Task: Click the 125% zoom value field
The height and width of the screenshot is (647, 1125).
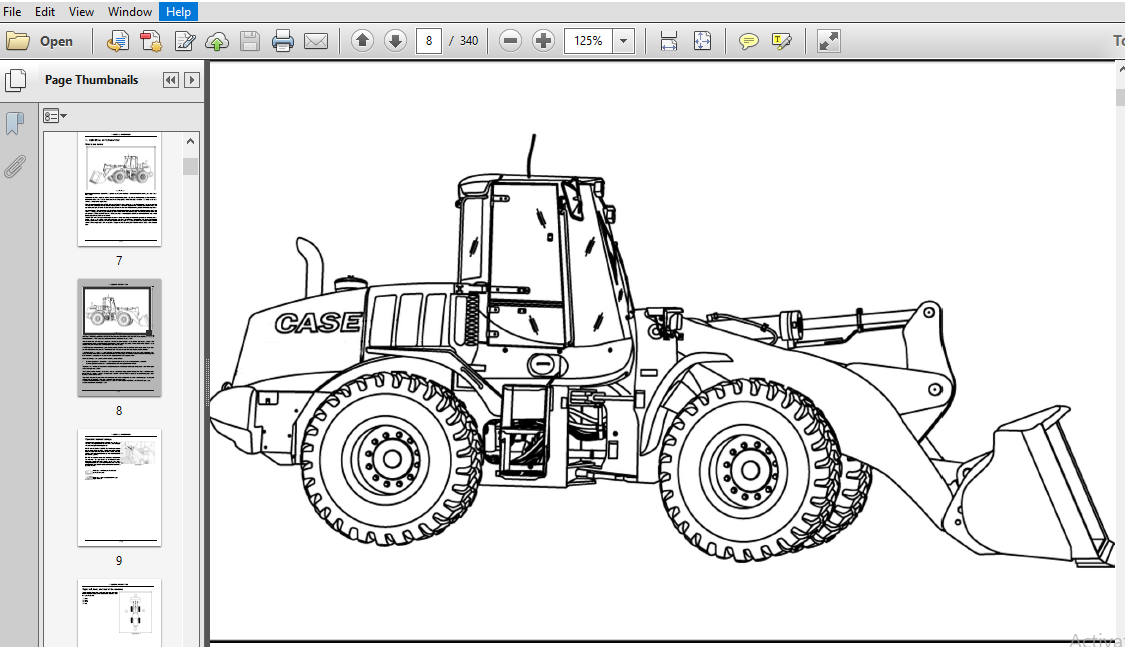Action: point(588,41)
